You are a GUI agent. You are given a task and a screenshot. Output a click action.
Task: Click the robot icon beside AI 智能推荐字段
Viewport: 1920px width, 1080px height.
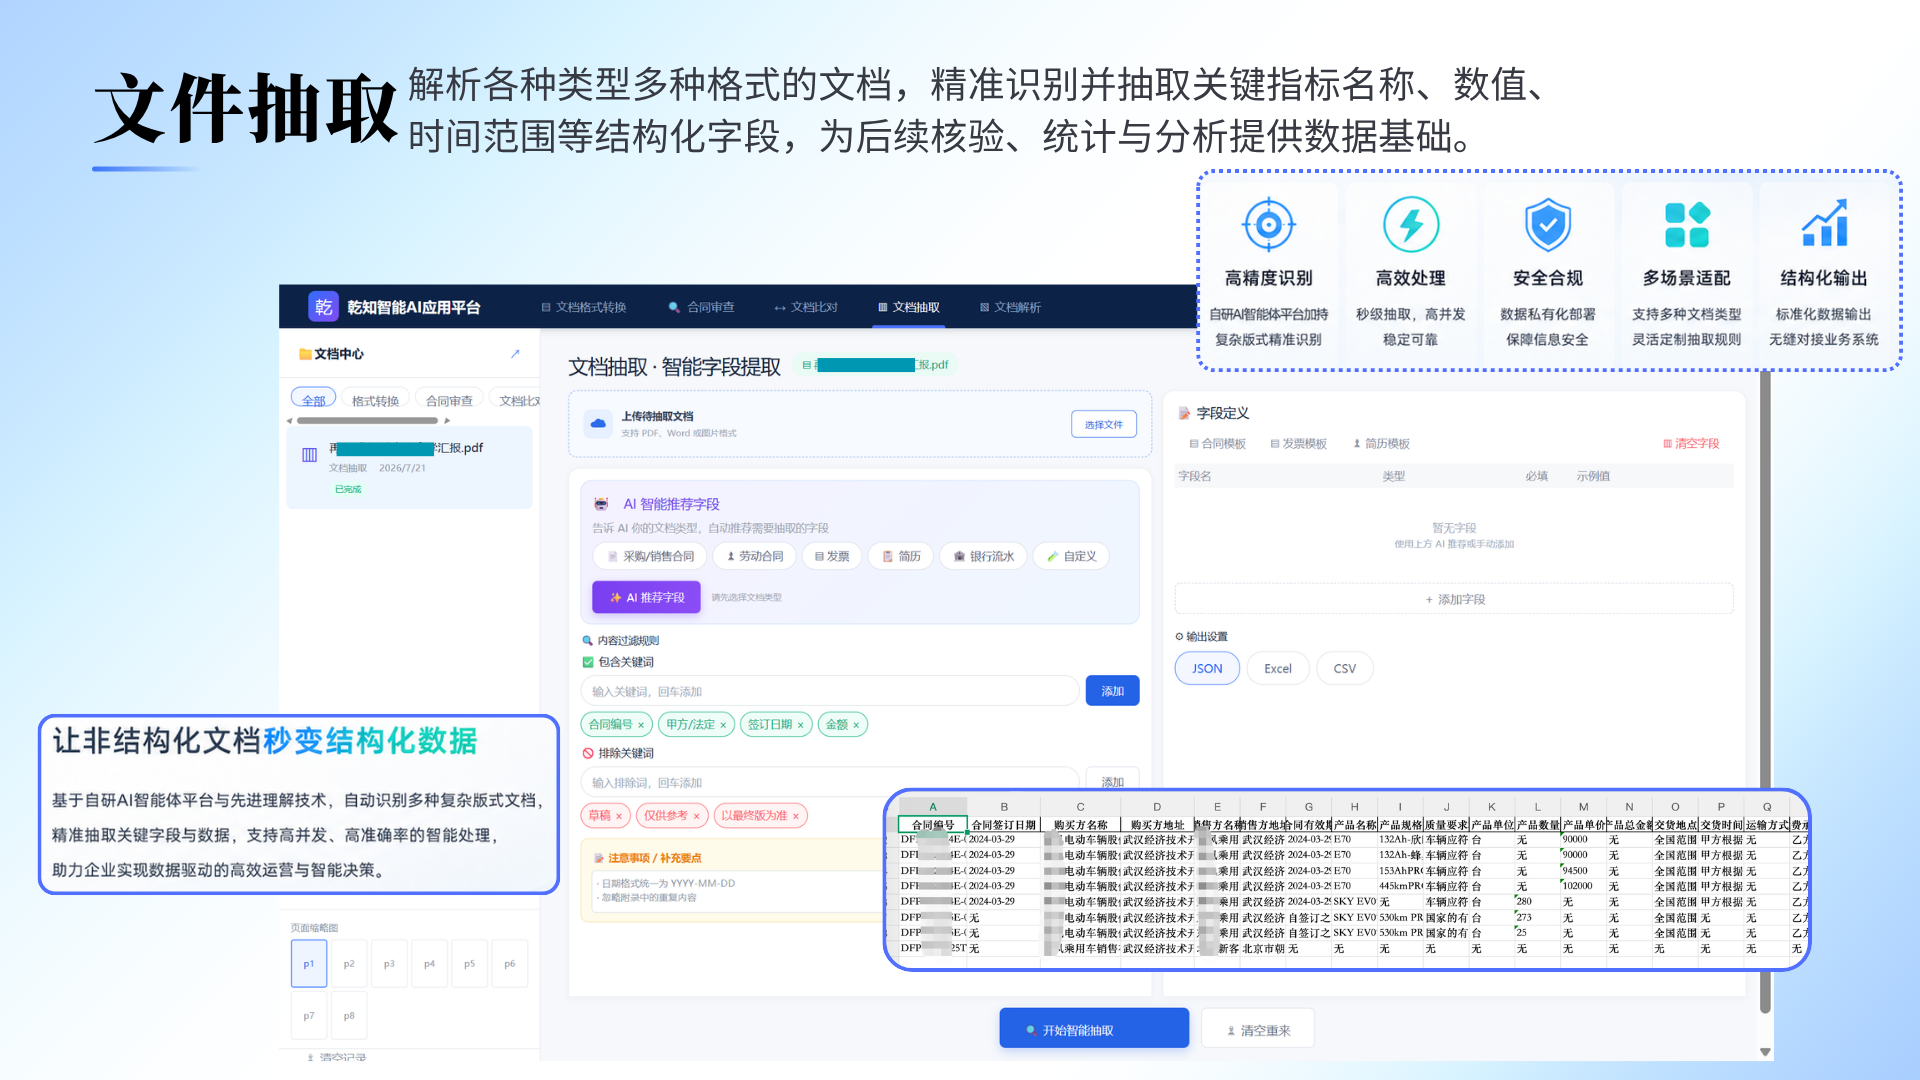click(601, 504)
